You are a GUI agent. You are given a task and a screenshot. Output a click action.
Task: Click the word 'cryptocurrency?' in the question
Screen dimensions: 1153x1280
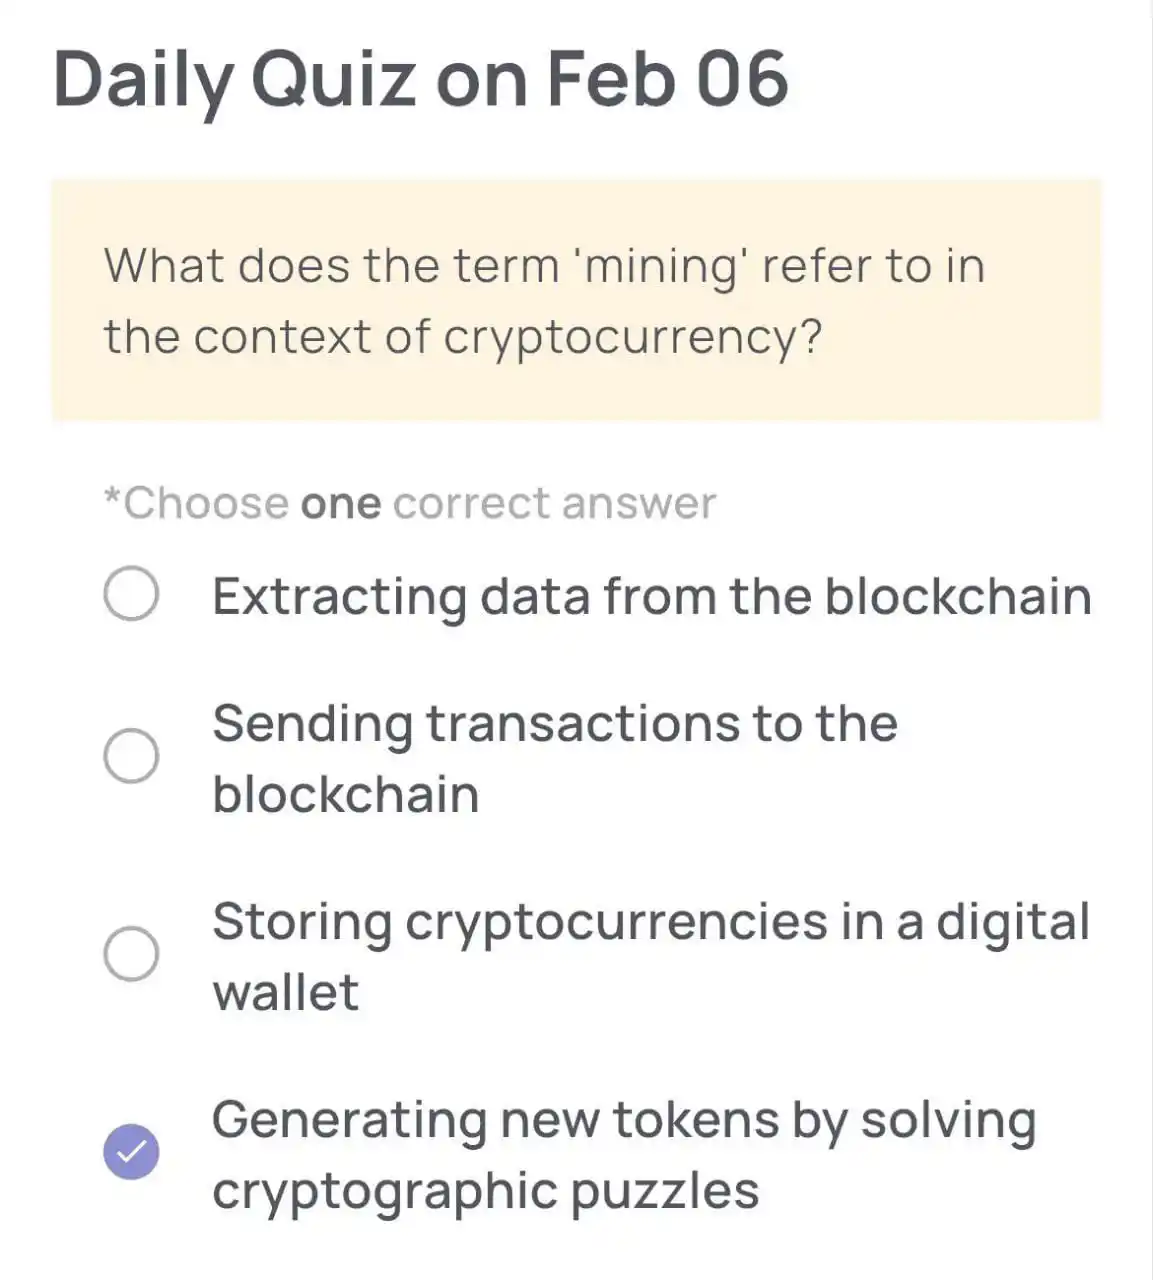(633, 339)
